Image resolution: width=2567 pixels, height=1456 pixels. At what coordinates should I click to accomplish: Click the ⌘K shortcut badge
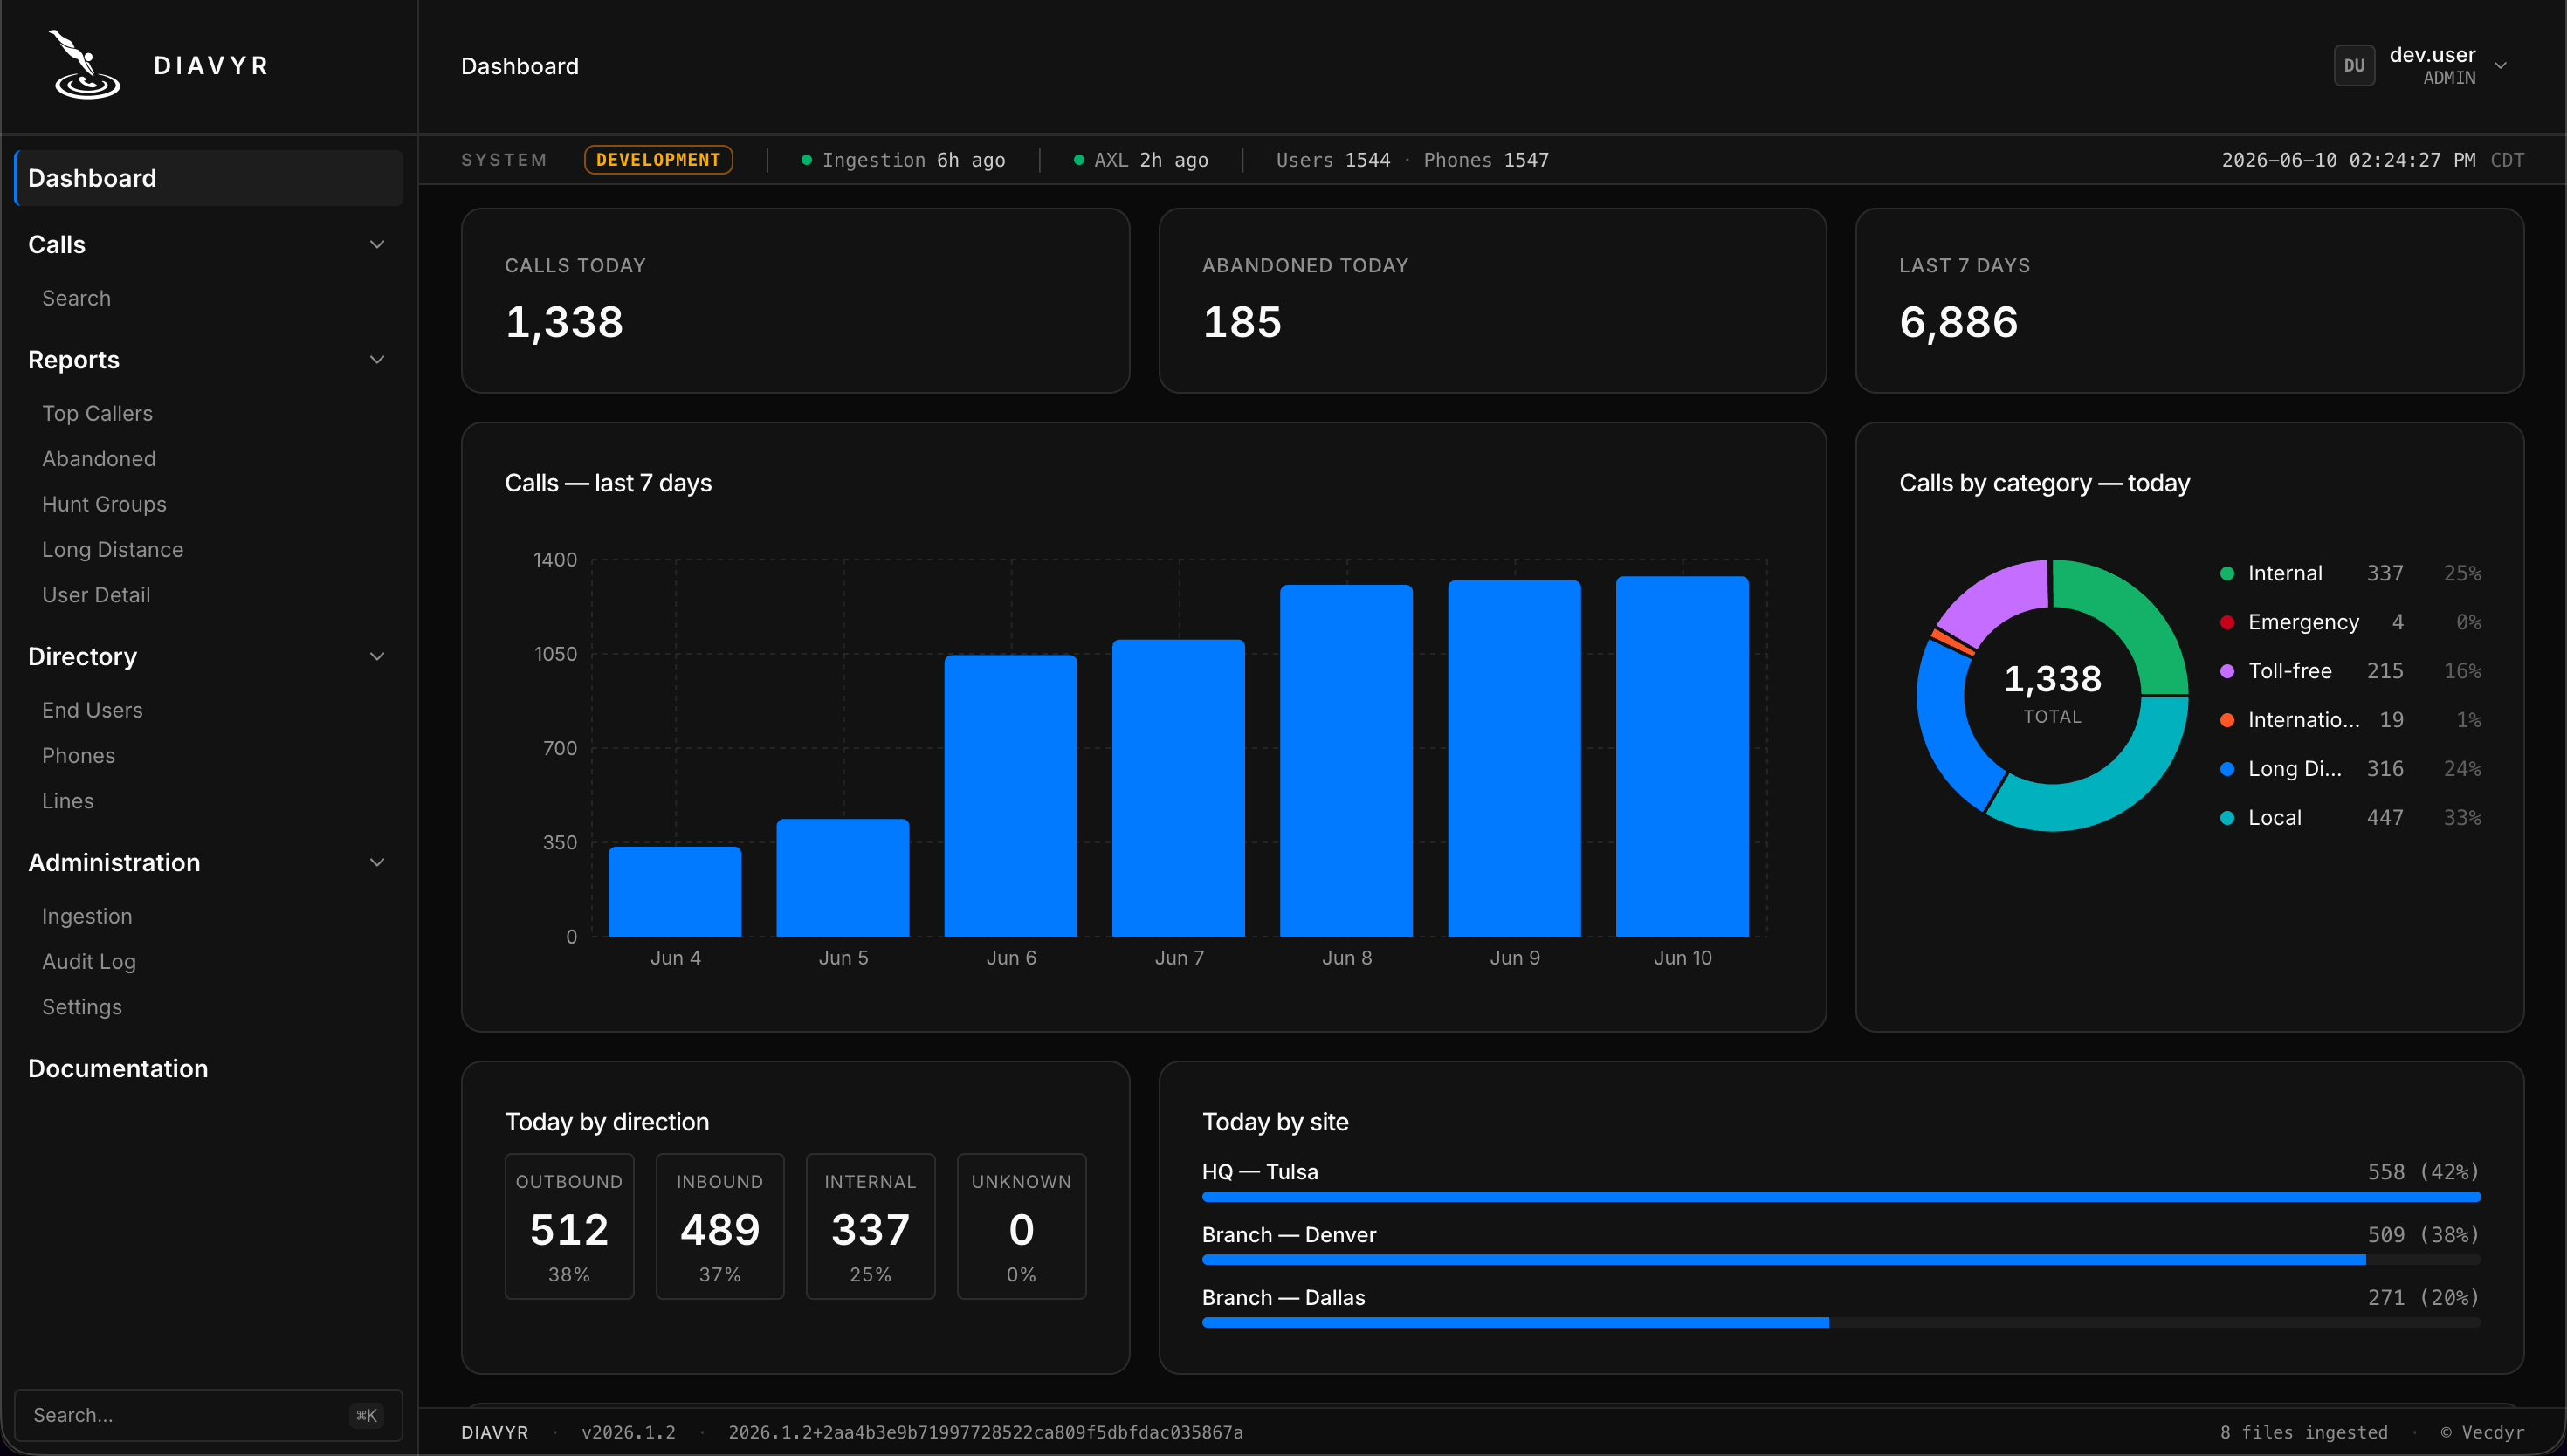367,1416
